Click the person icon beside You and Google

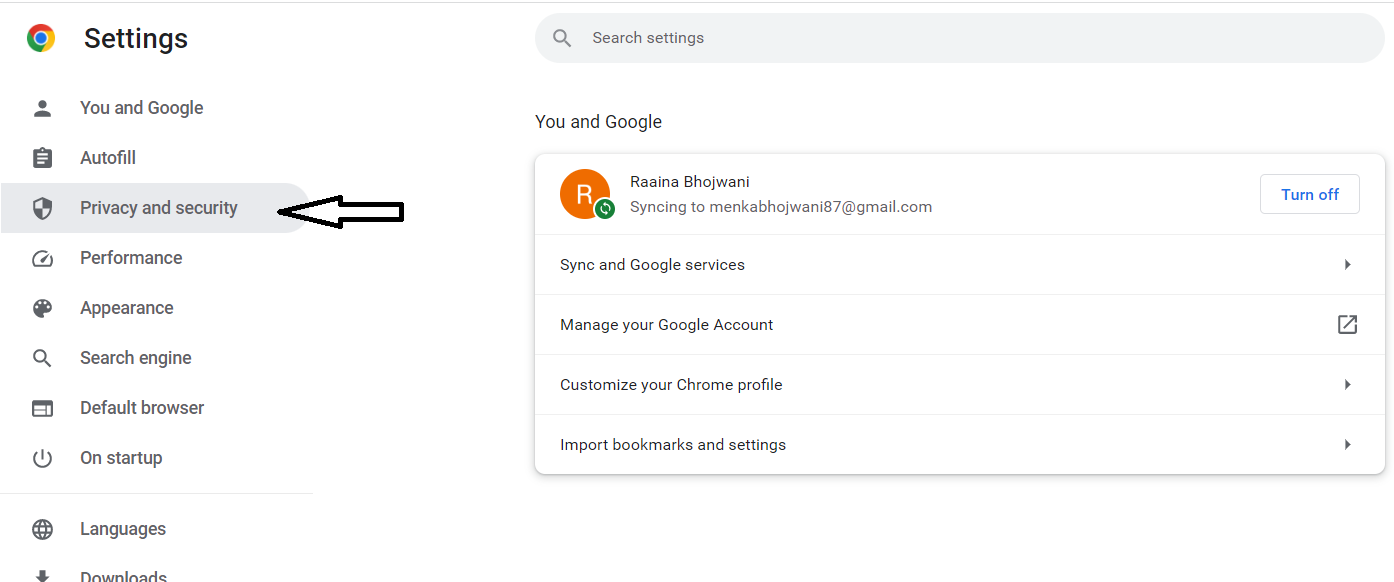pos(42,108)
